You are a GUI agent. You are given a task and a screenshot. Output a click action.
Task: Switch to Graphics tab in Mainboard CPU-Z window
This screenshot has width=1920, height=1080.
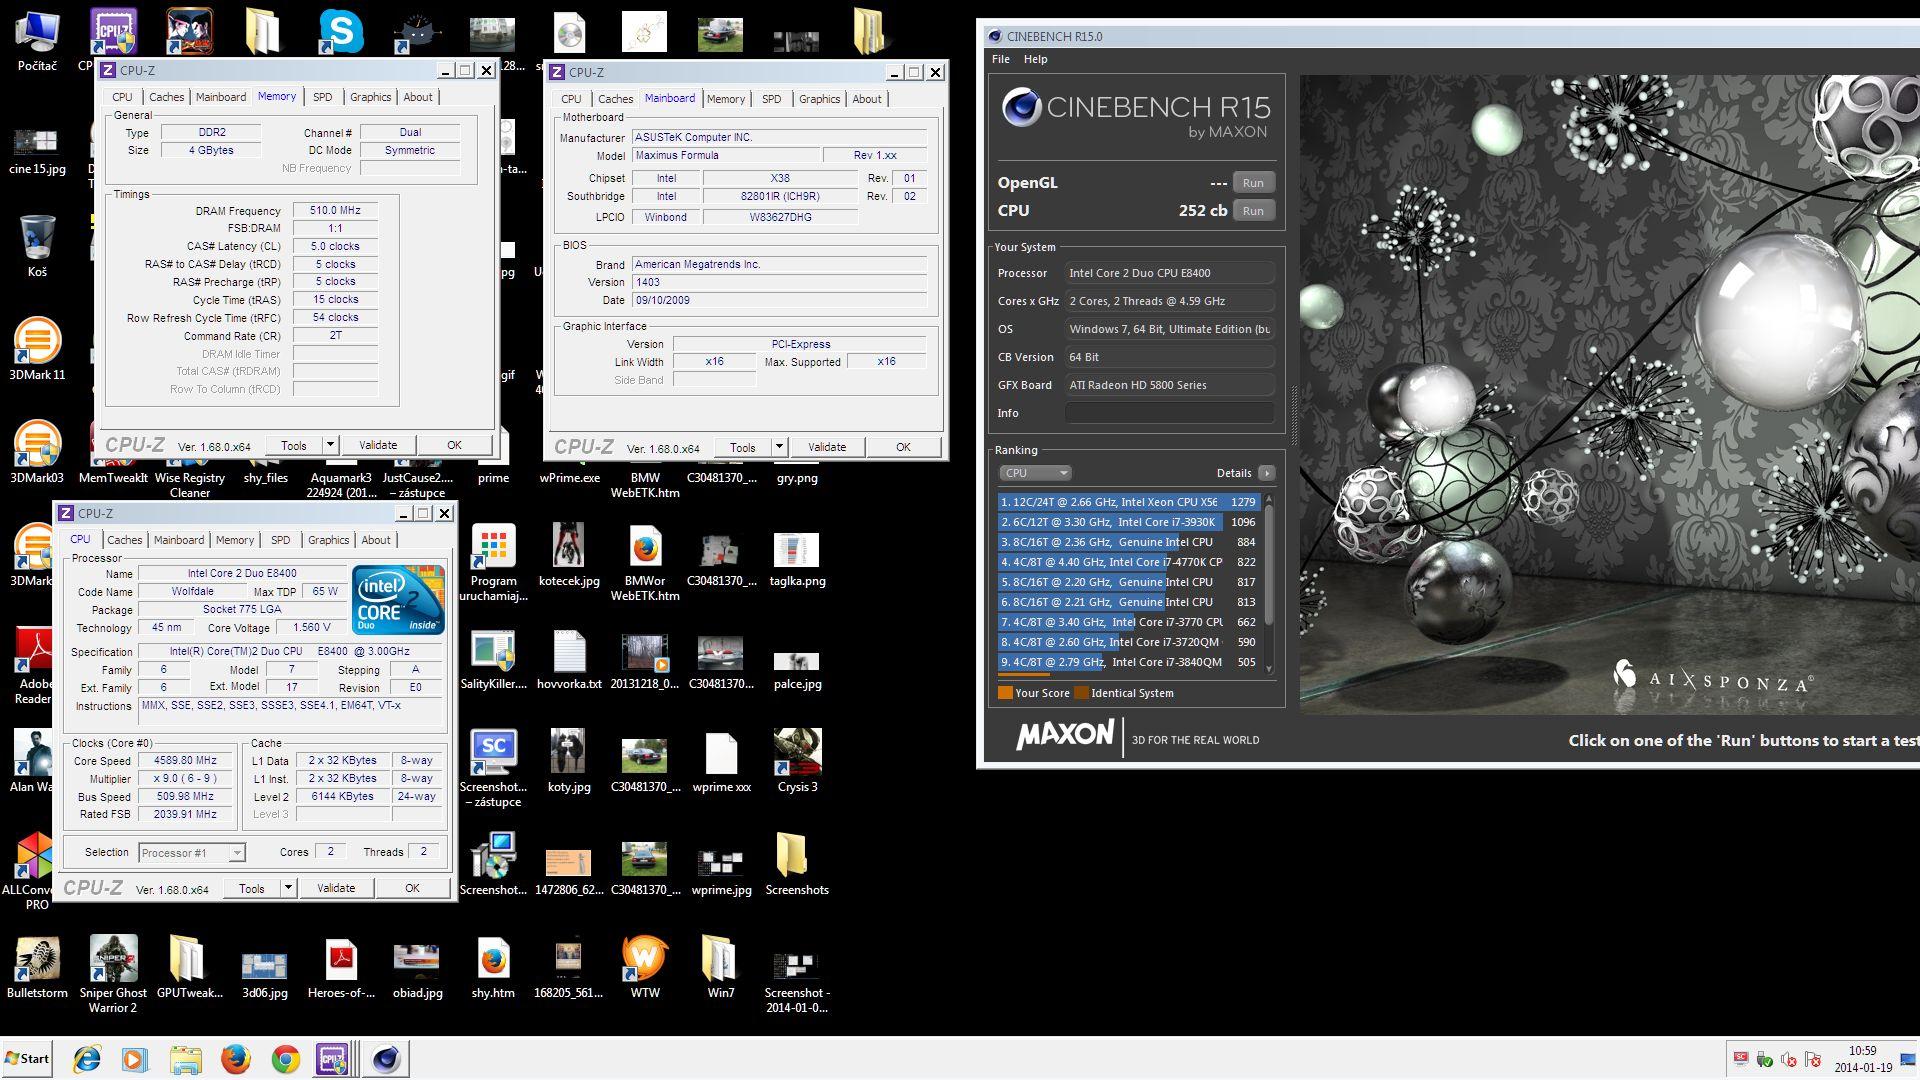819,99
